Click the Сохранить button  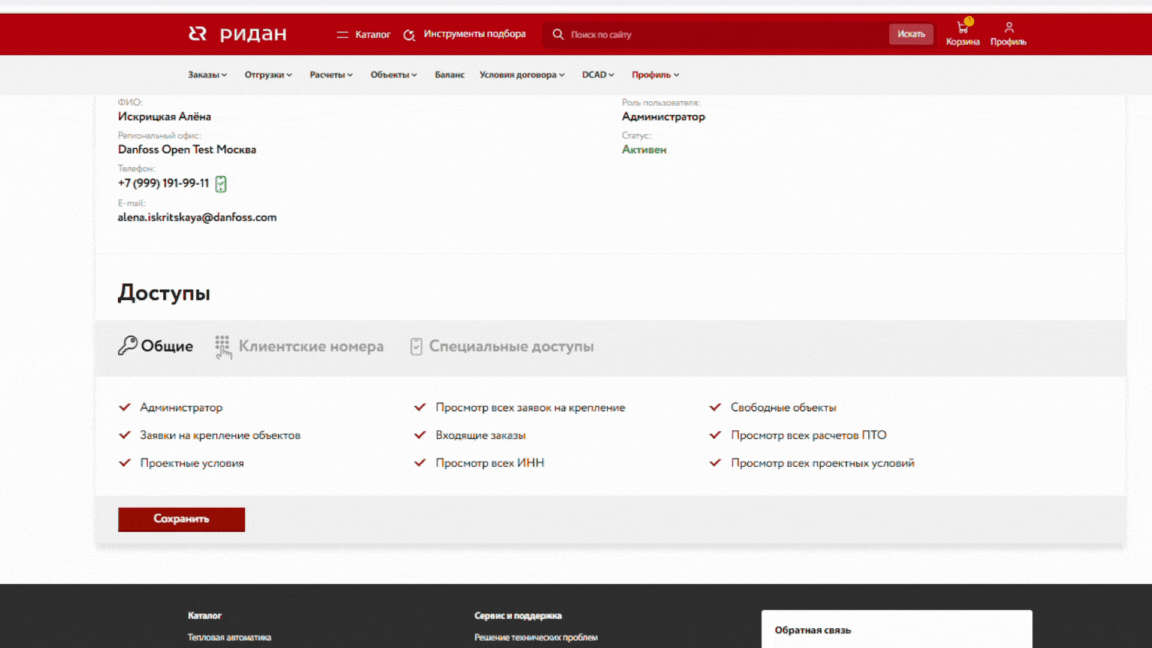tap(181, 519)
